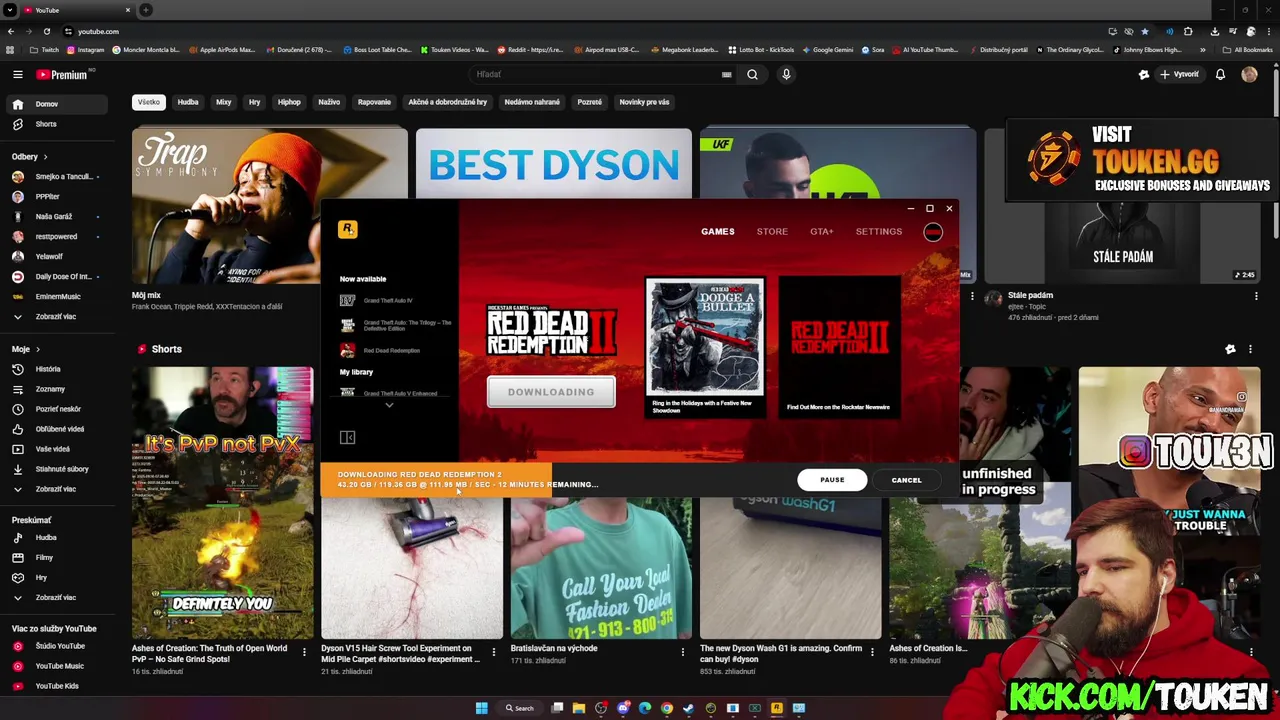Start voice search with microphone icon
This screenshot has height=720, width=1280.
click(x=786, y=74)
